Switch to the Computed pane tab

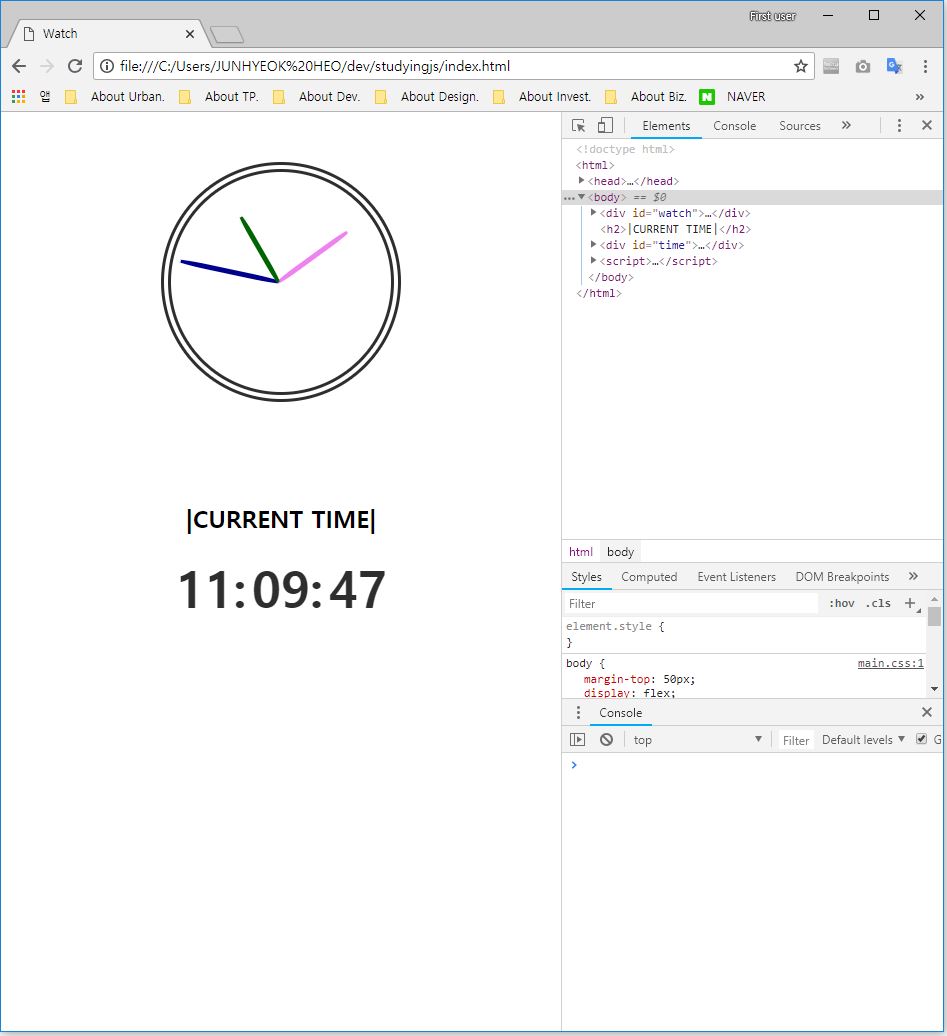point(649,577)
